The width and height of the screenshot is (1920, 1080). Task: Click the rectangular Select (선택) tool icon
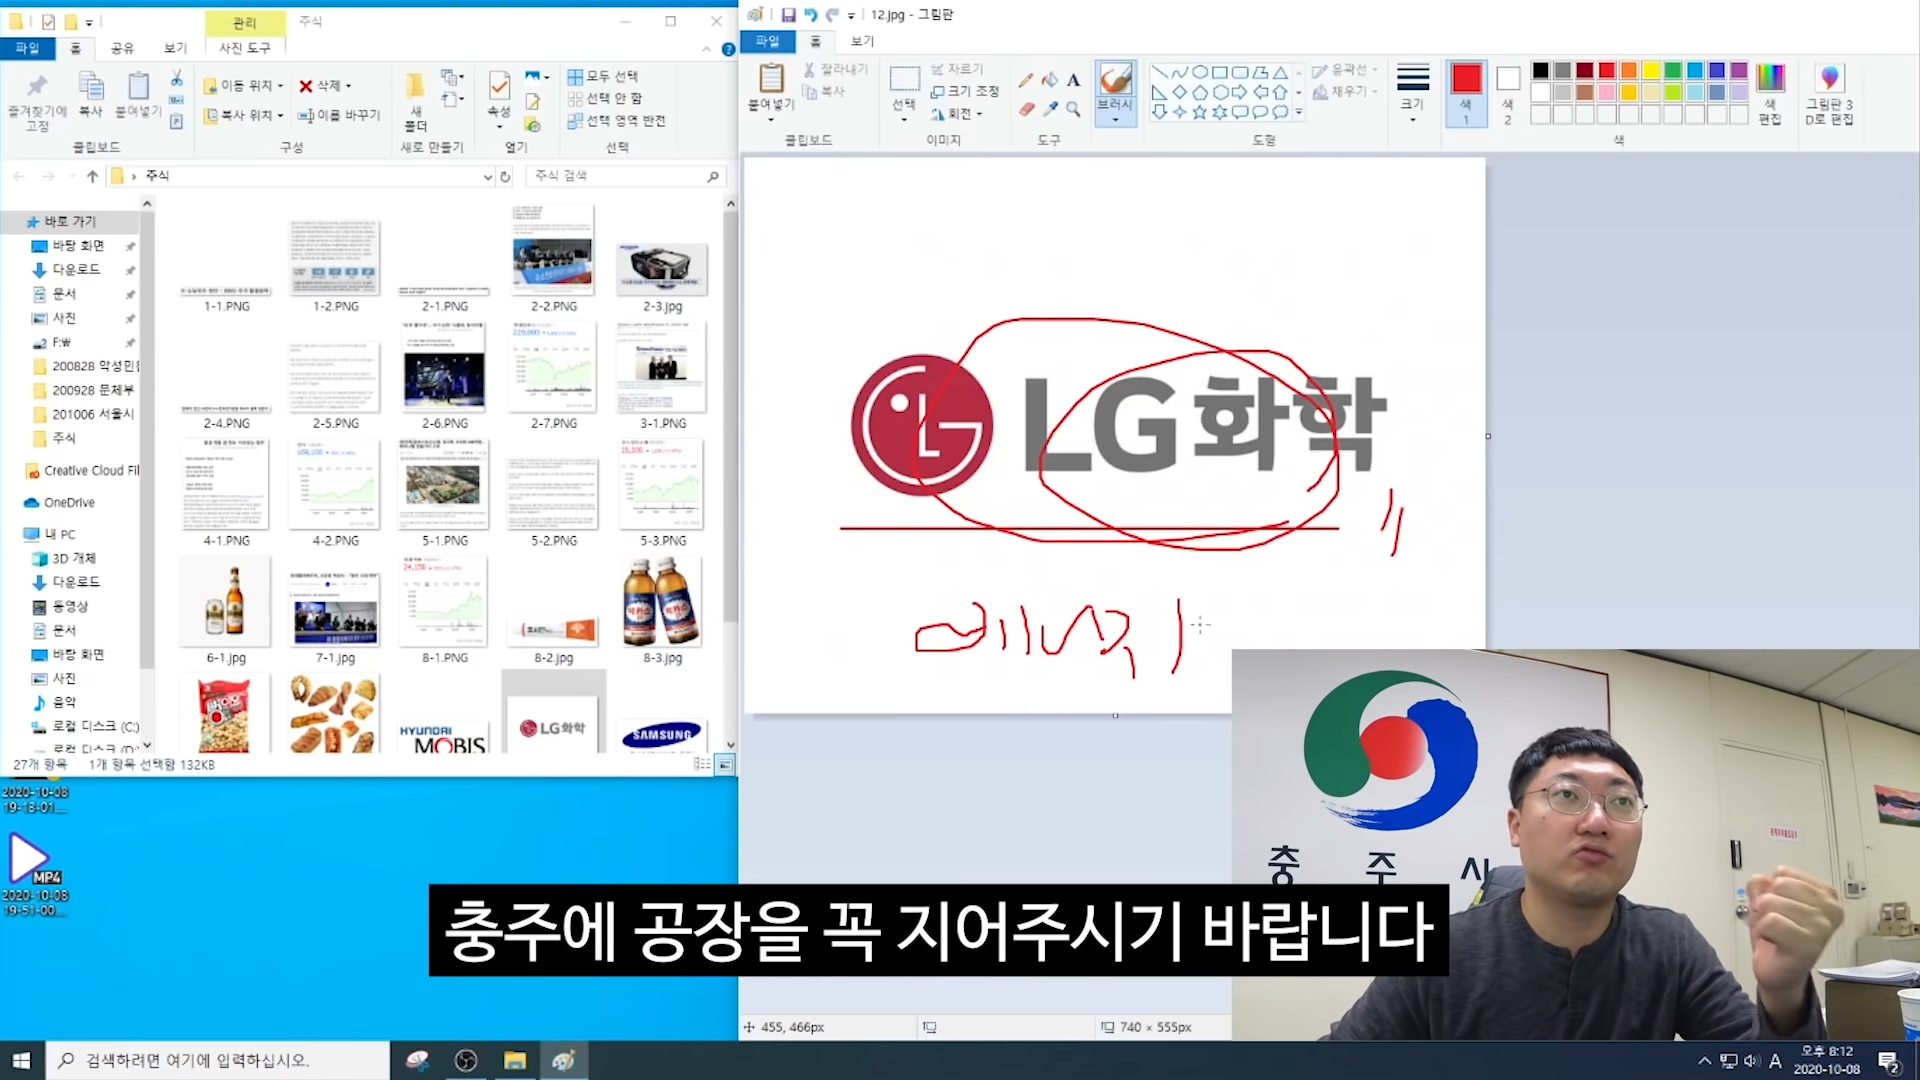pos(904,80)
